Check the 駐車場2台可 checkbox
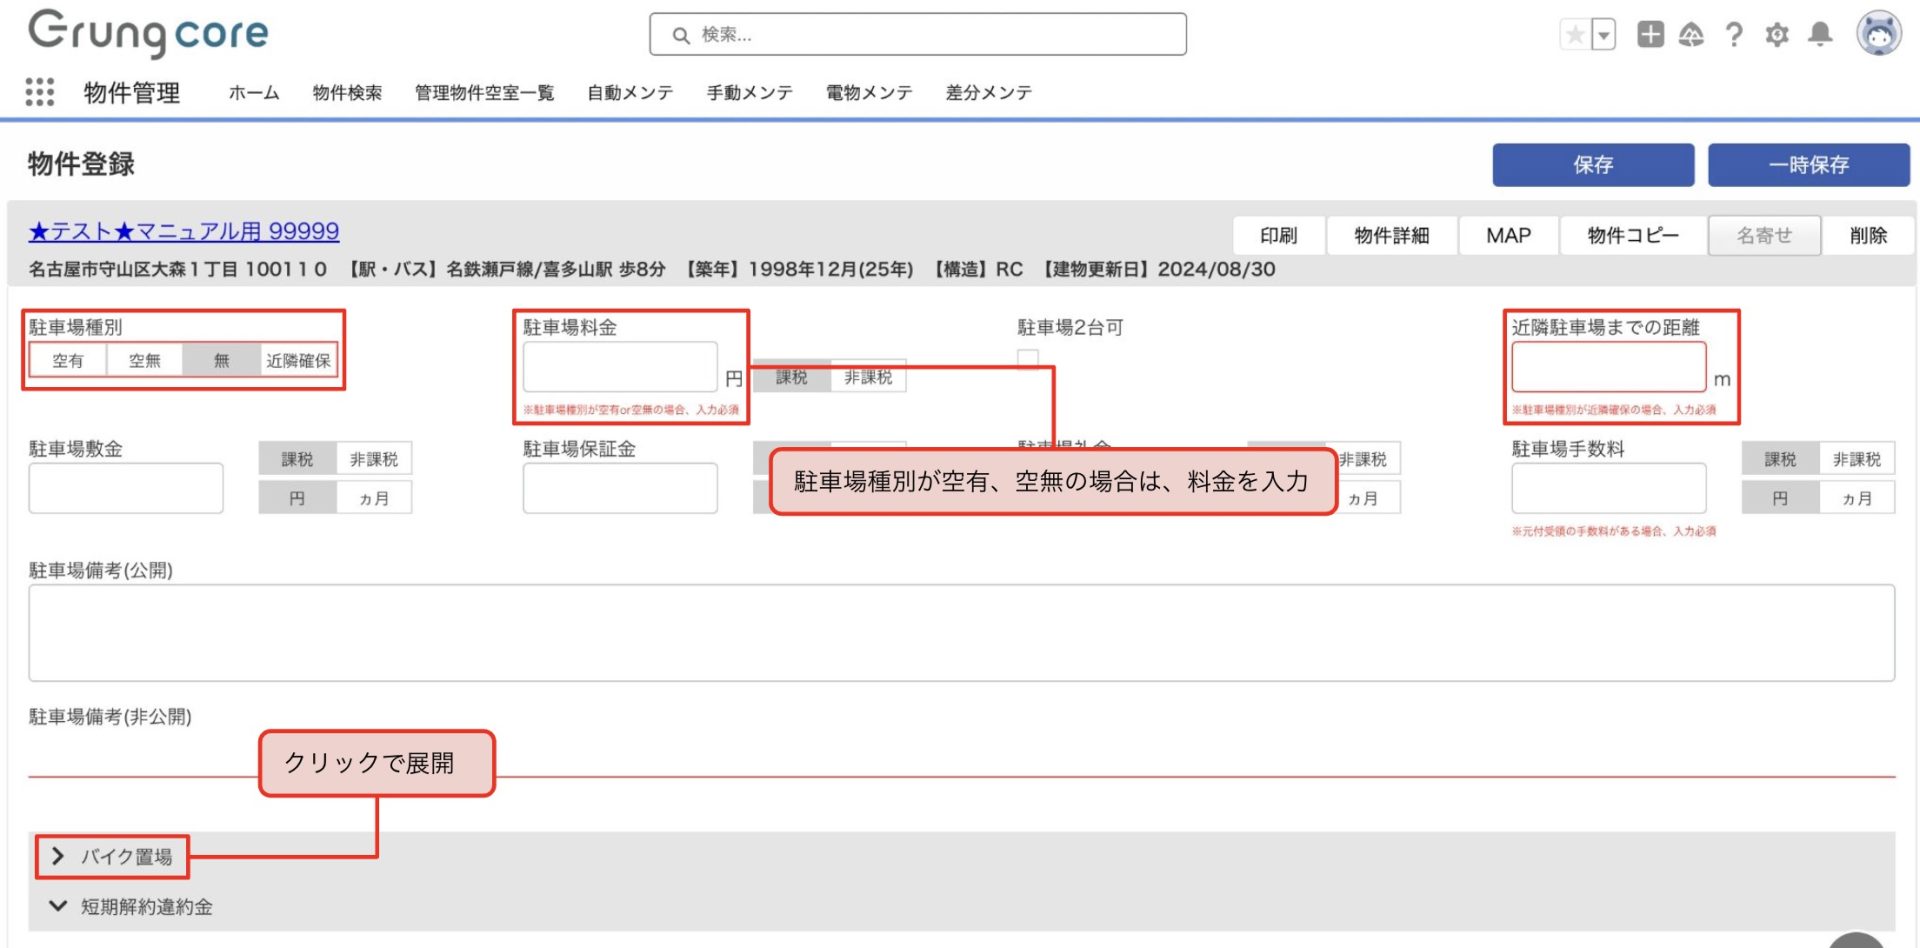The width and height of the screenshot is (1920, 948). coord(1028,358)
